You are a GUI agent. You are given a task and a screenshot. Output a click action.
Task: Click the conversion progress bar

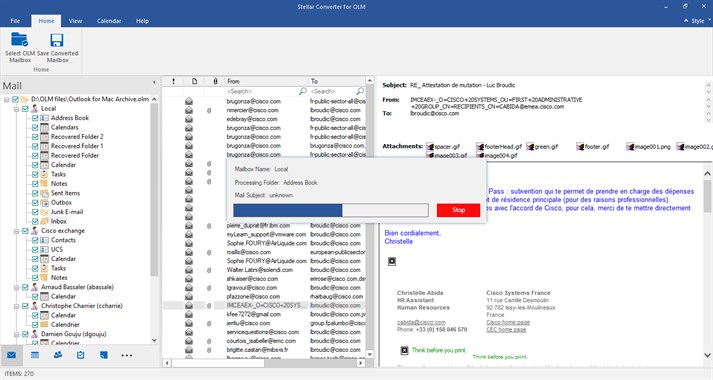331,210
